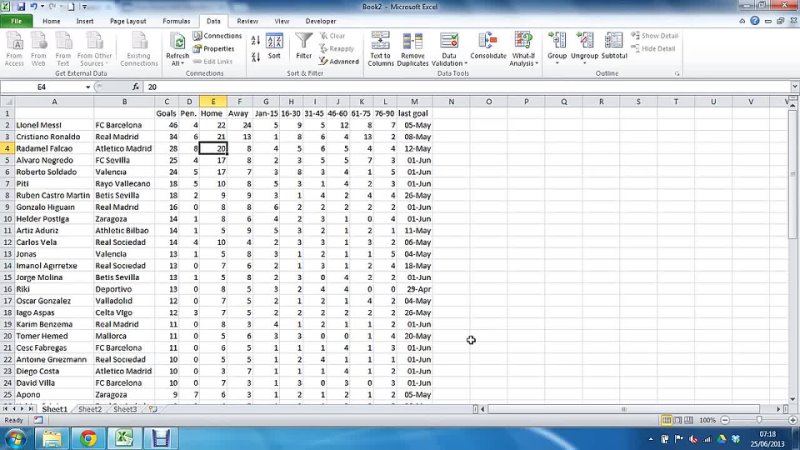The image size is (800, 450).
Task: Click the Save icon in quick access toolbar
Action: [21, 7]
